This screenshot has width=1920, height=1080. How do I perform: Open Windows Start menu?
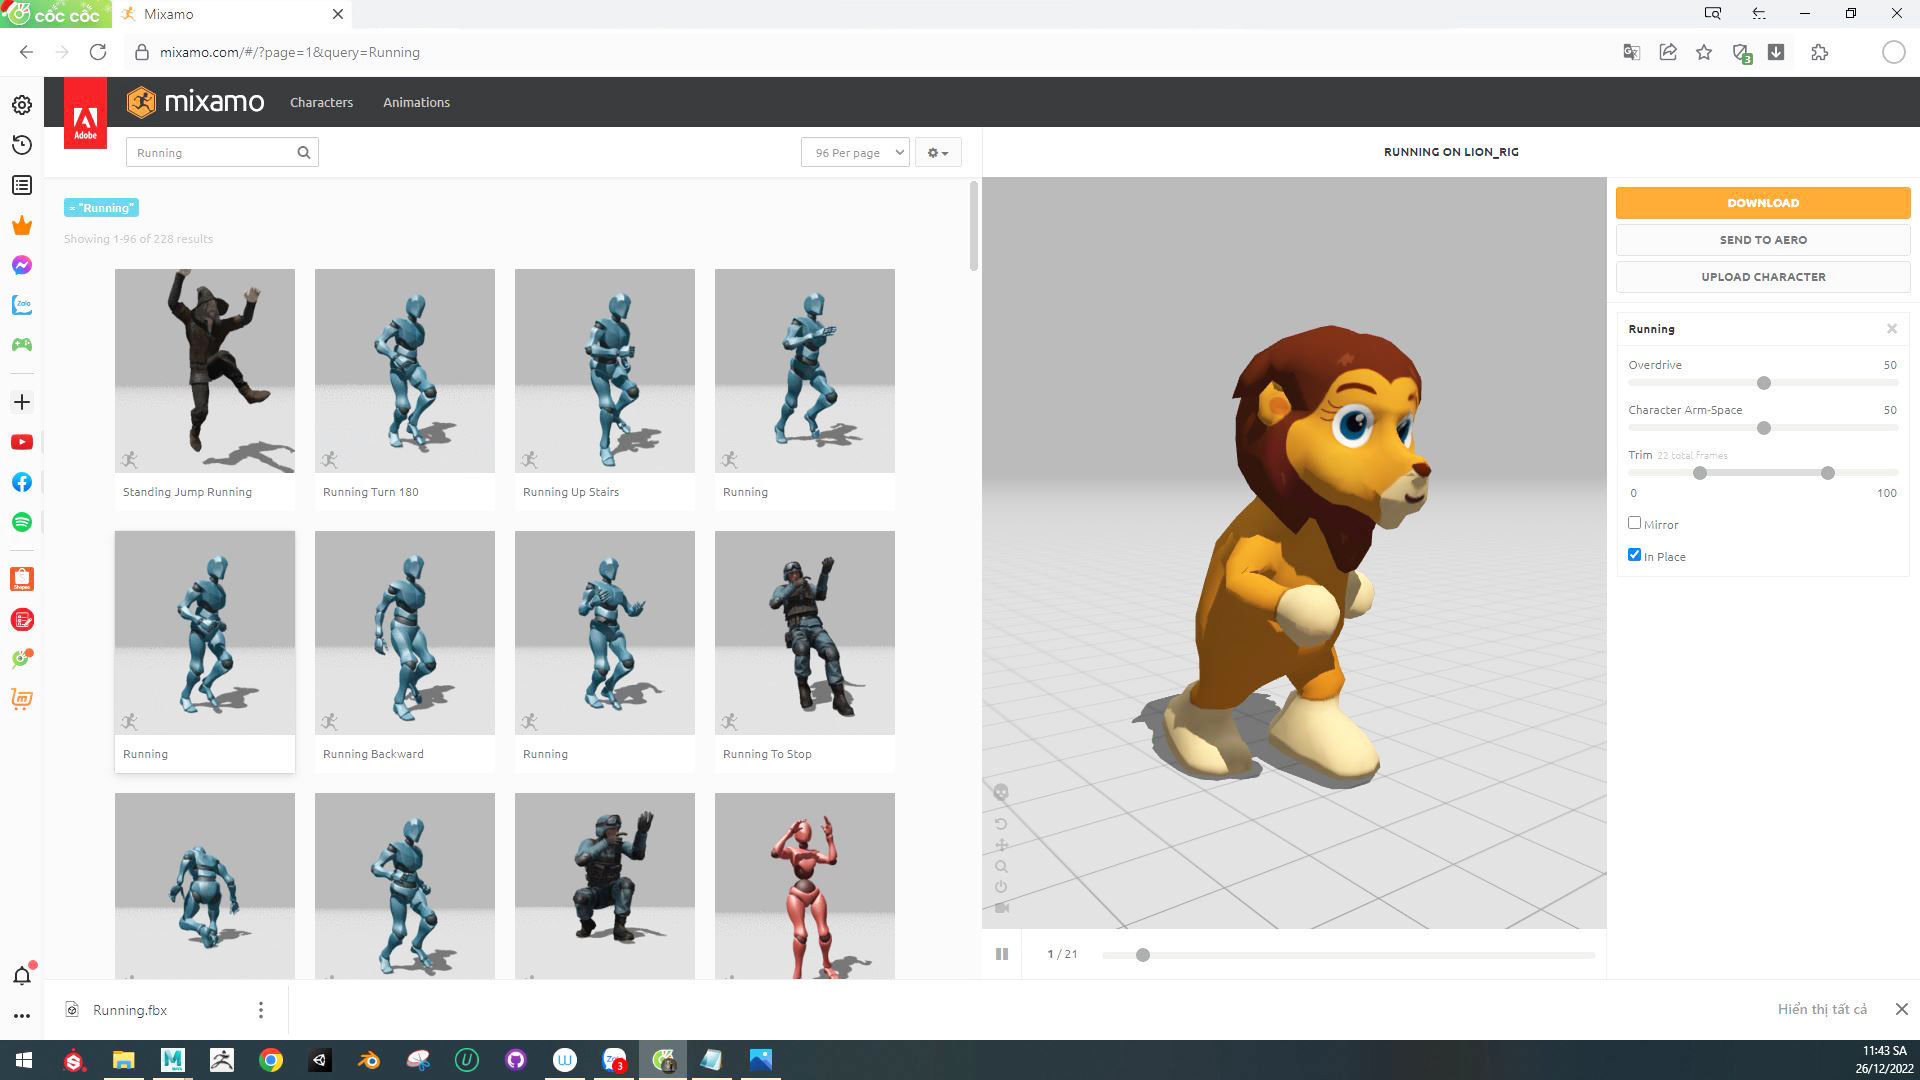pos(24,1060)
